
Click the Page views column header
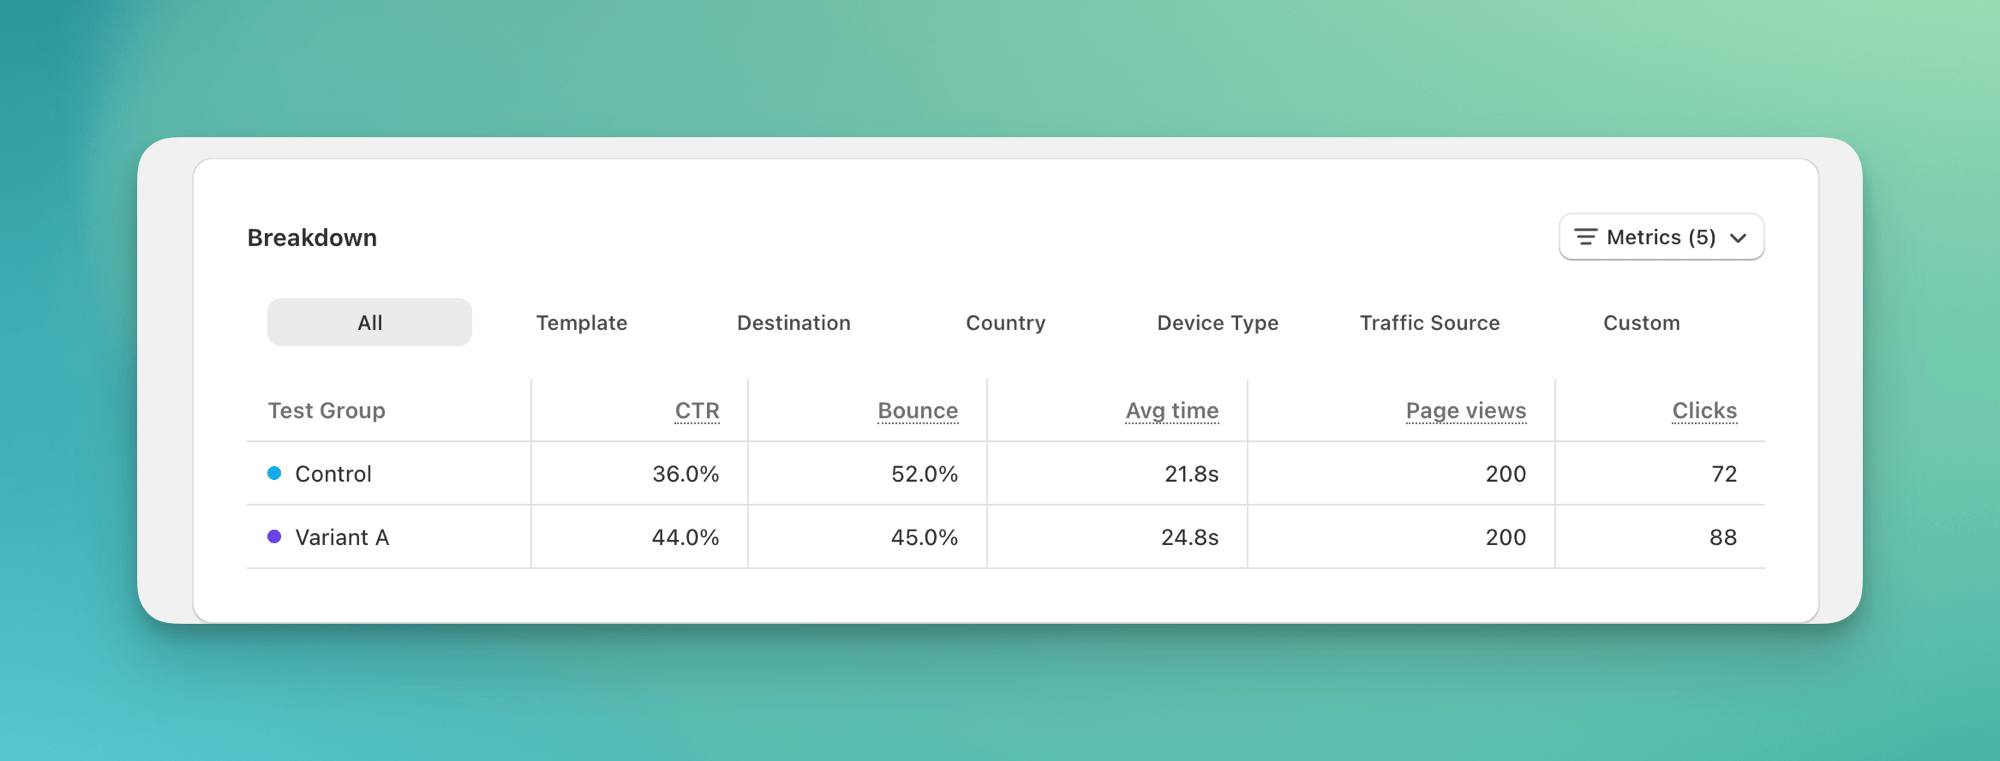tap(1466, 411)
